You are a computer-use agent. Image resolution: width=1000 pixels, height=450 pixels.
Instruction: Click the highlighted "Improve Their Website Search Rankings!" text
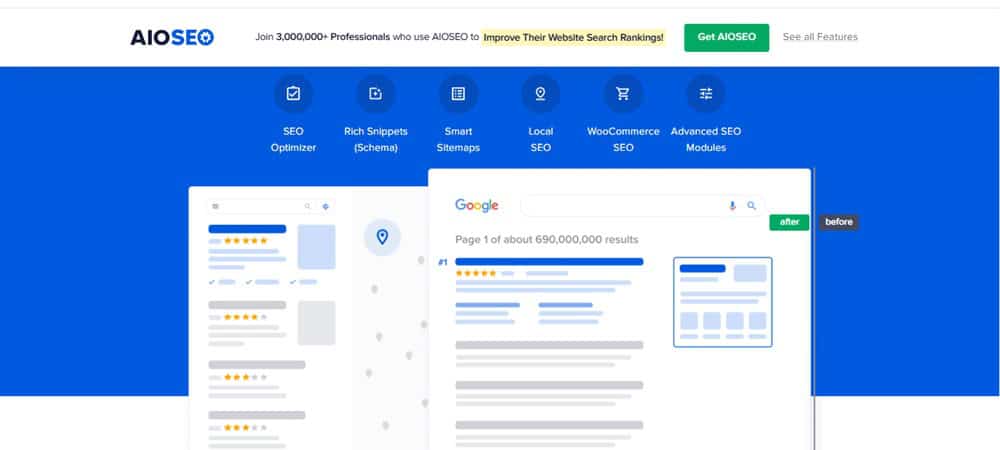coord(573,37)
